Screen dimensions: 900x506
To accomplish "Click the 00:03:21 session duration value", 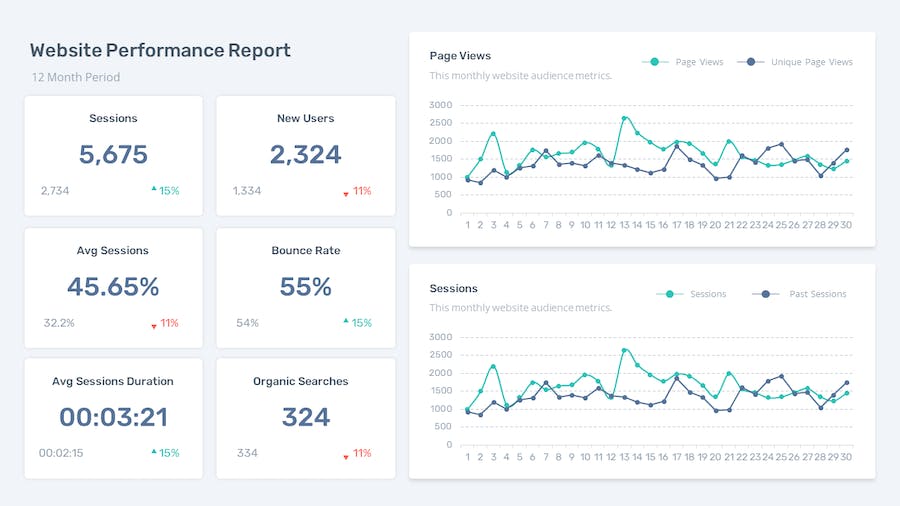I will tap(113, 417).
